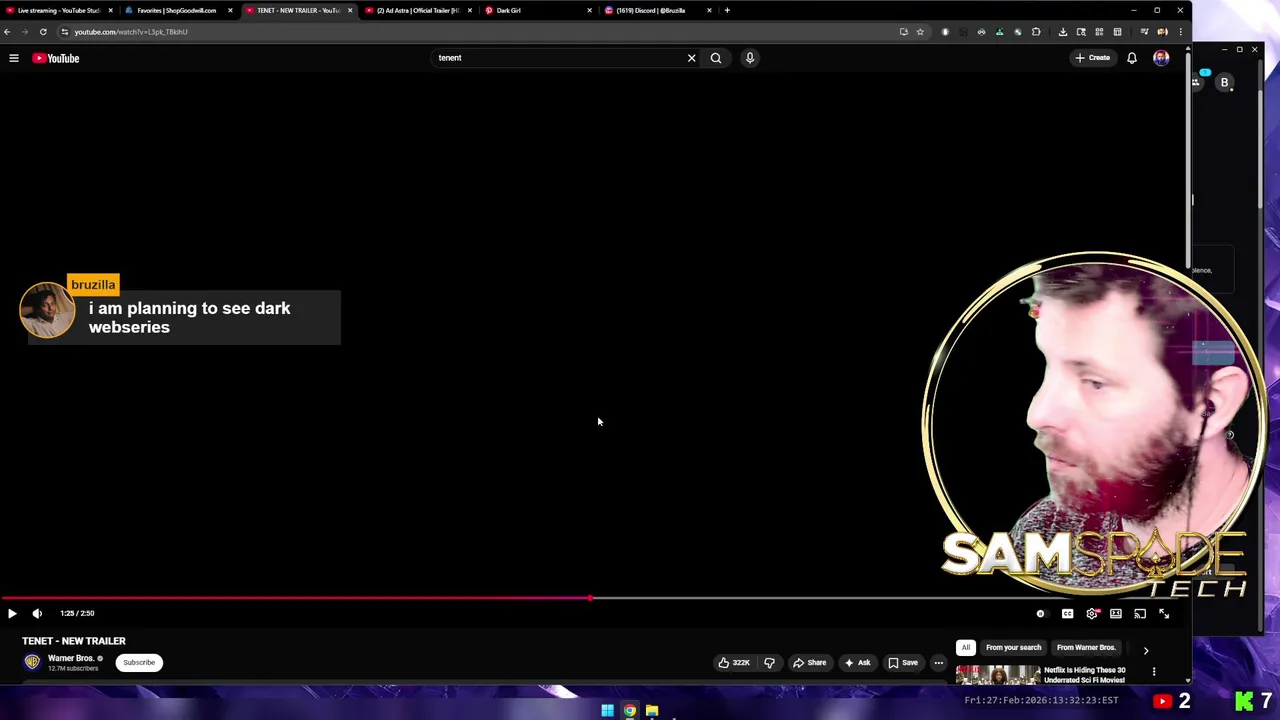The image size is (1280, 720).
Task: Open the player settings gear
Action: [1092, 614]
